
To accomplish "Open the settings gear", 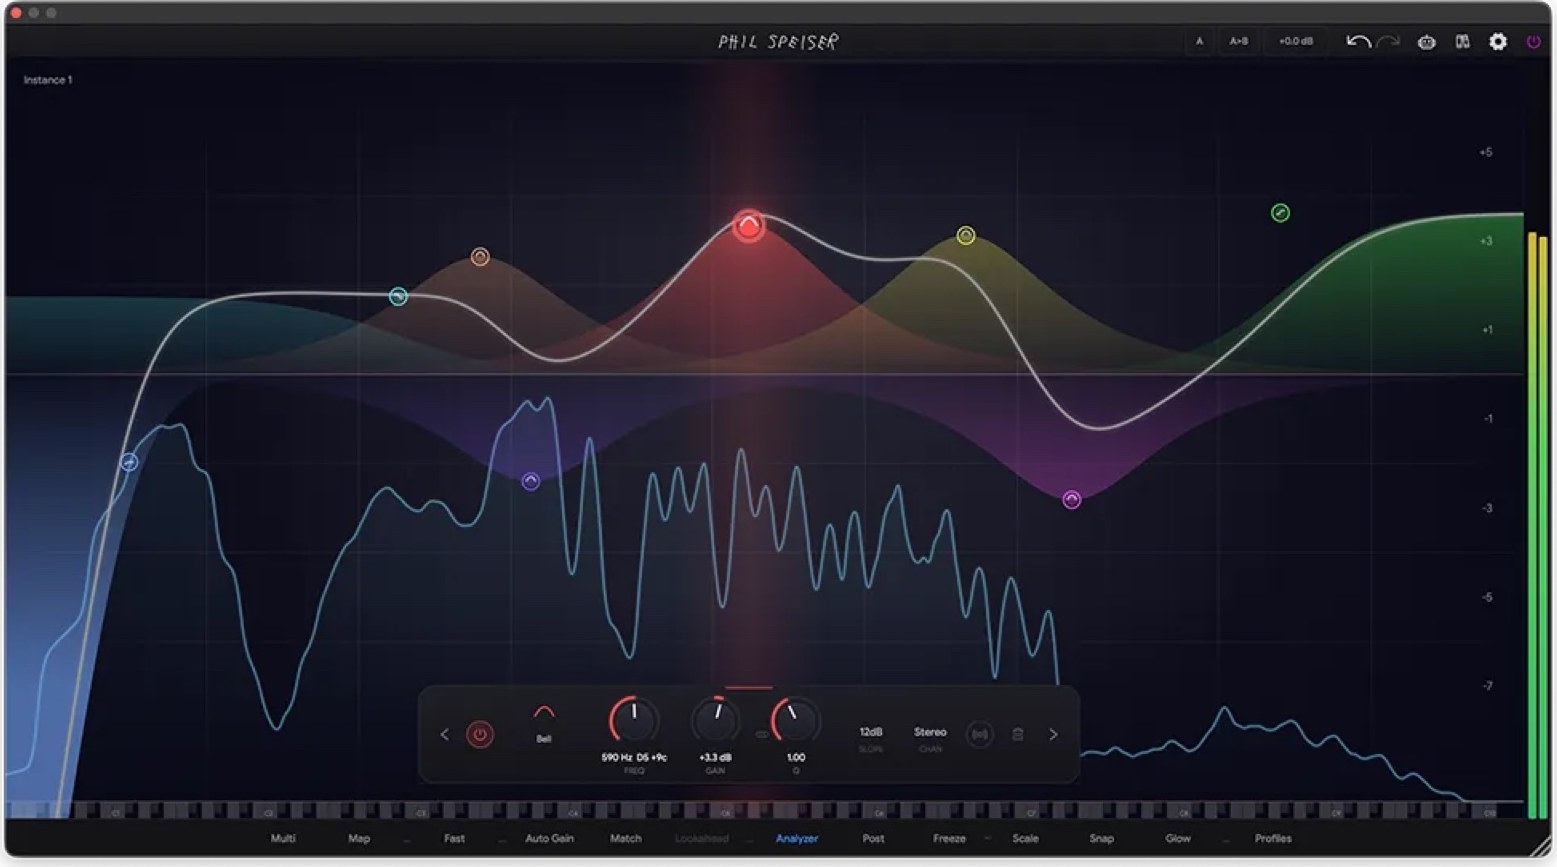I will pos(1498,41).
